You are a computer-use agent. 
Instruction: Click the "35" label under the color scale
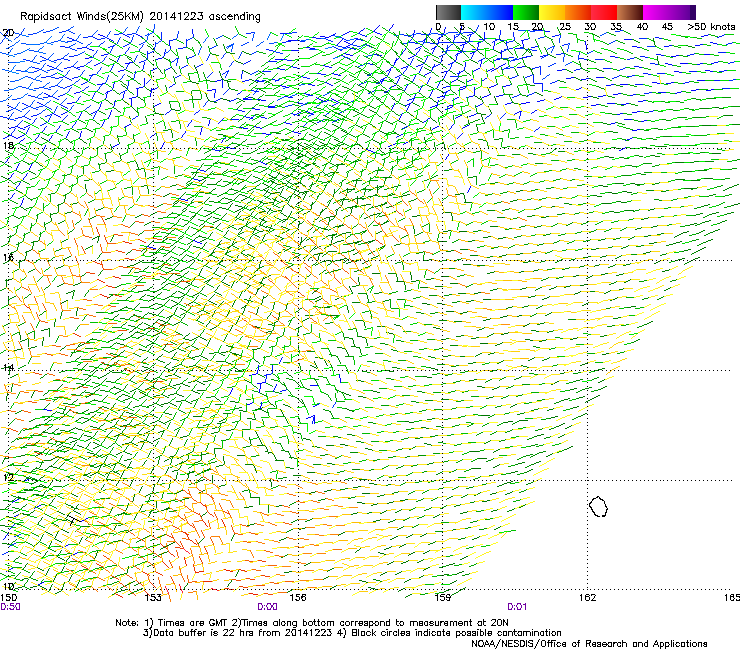point(616,27)
